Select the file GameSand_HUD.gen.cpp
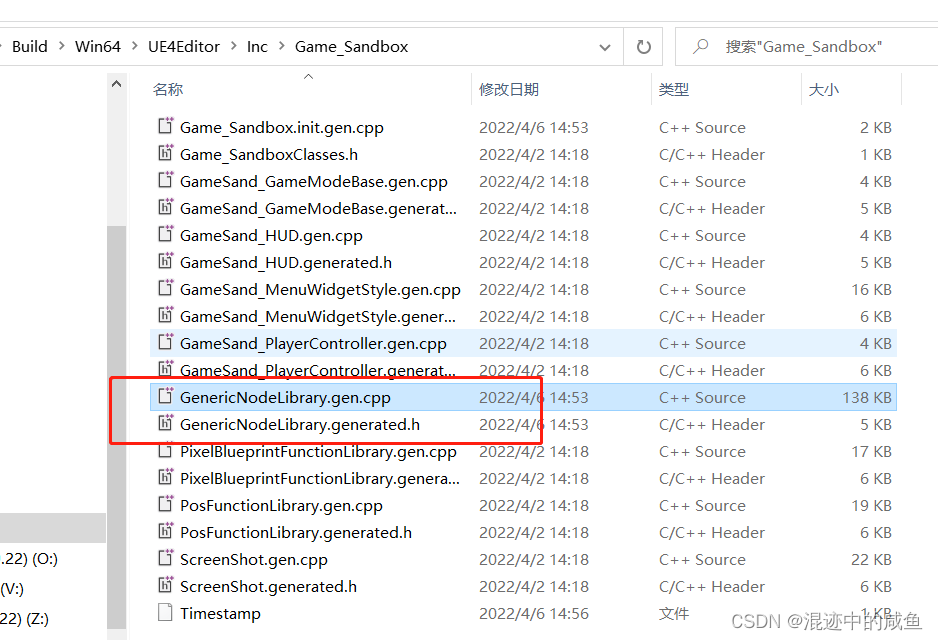 point(271,235)
